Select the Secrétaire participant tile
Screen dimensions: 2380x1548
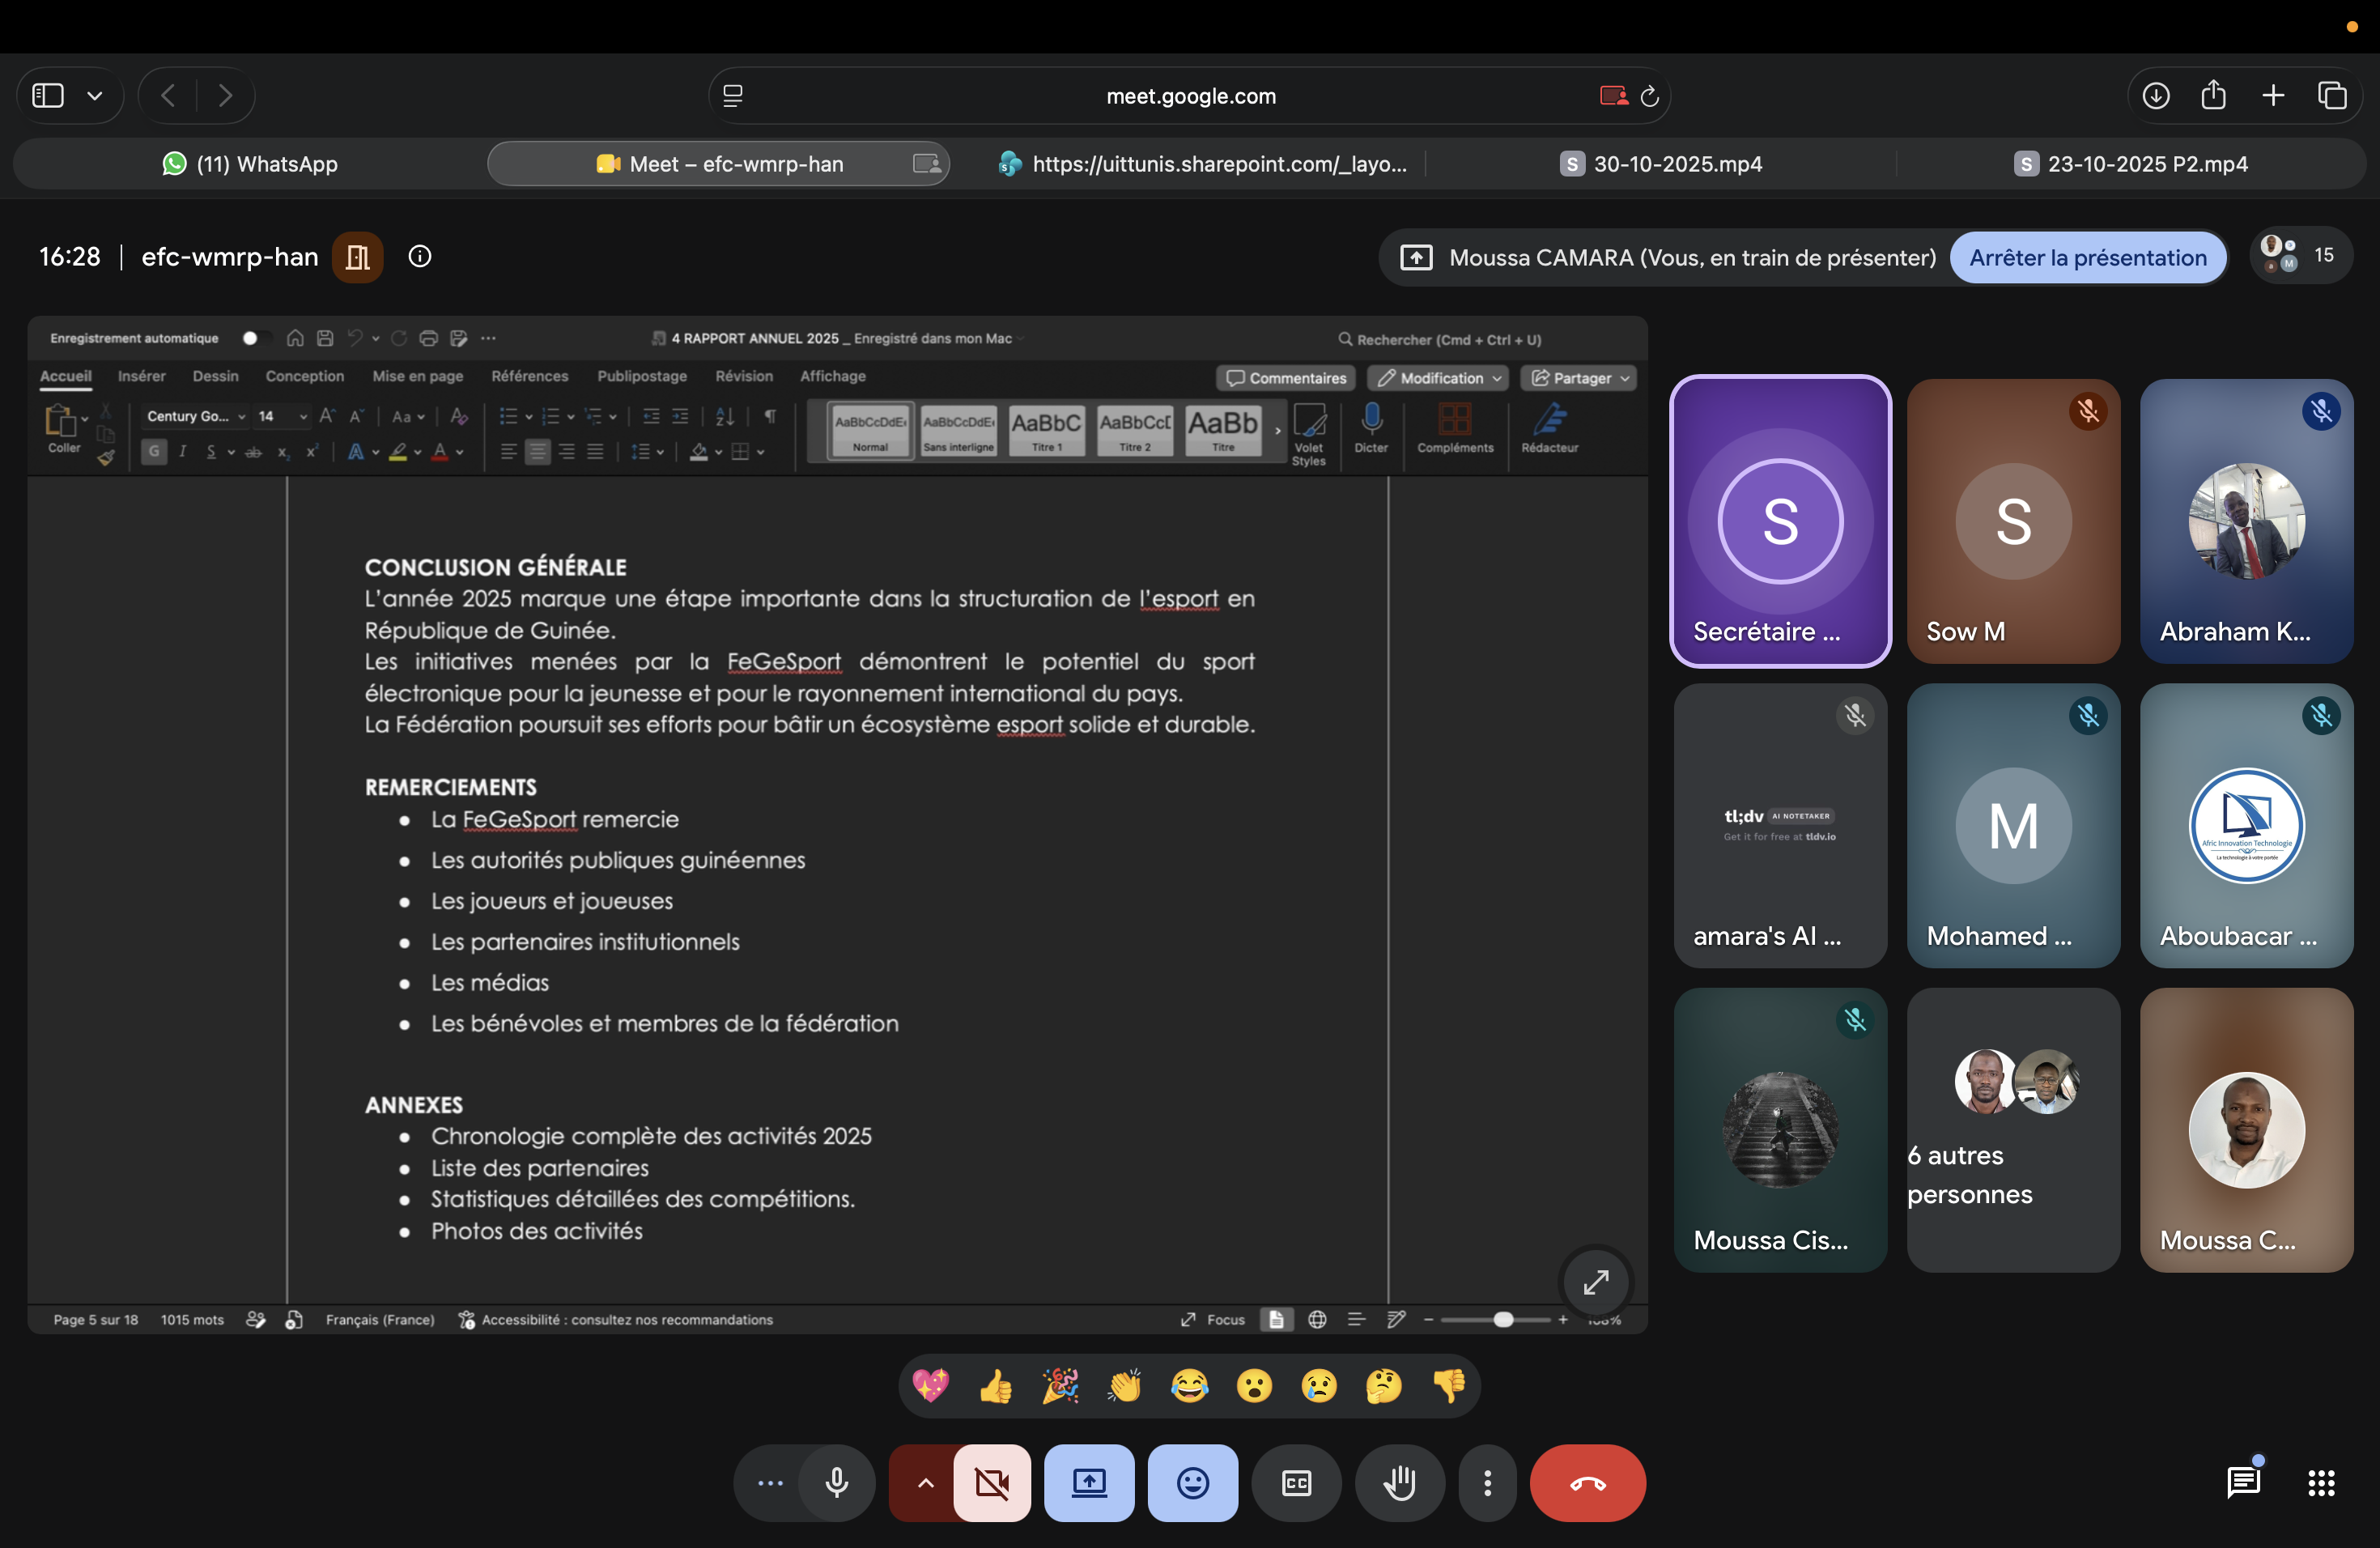pyautogui.click(x=1780, y=520)
